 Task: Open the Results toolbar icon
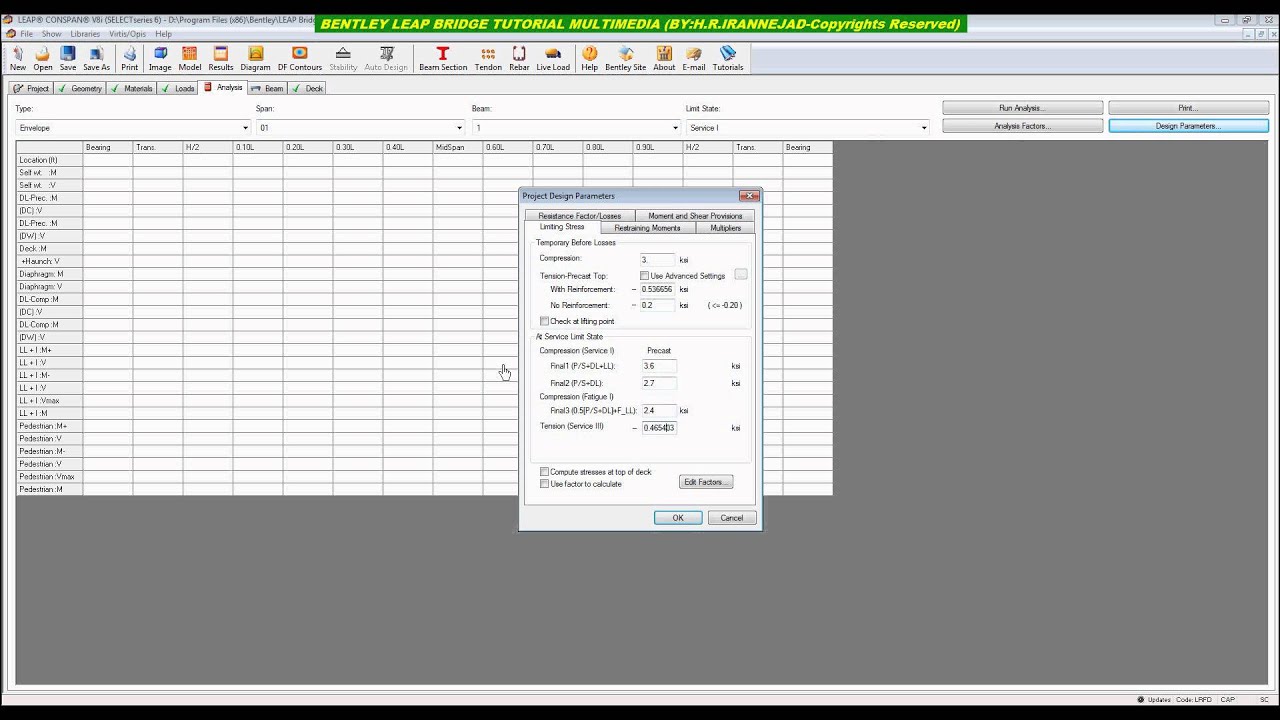pos(221,59)
